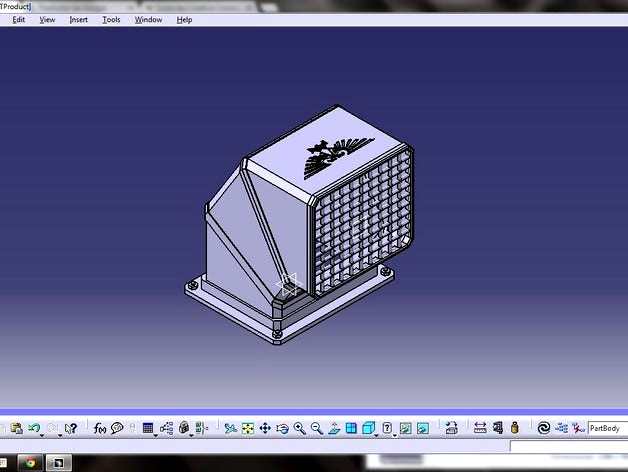Screen dimensions: 628x472
Task: Open the Tools menu
Action: coord(111,20)
